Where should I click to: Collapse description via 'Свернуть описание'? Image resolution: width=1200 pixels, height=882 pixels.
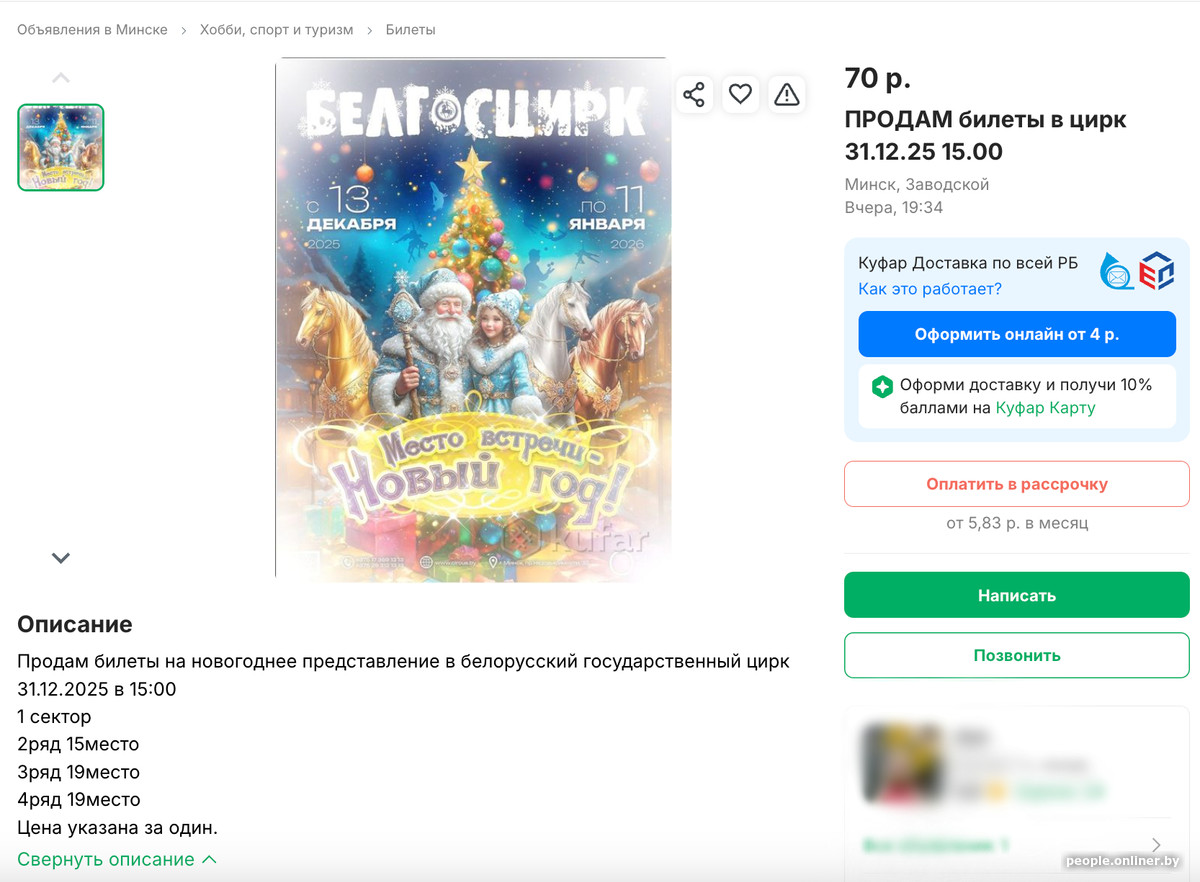(116, 859)
